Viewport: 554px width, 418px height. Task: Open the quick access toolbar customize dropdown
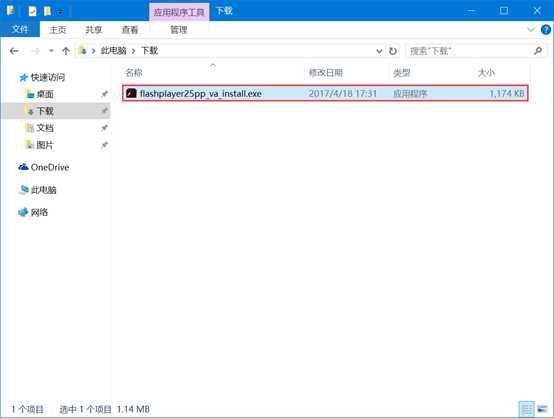click(60, 12)
